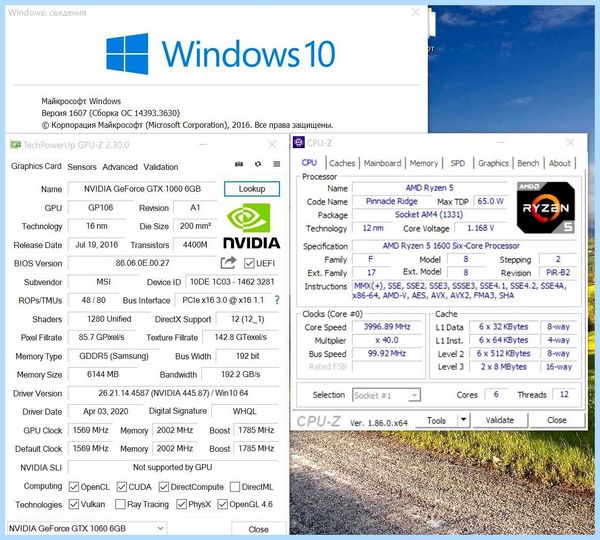Click the CPU-Z title bar app icon

299,142
